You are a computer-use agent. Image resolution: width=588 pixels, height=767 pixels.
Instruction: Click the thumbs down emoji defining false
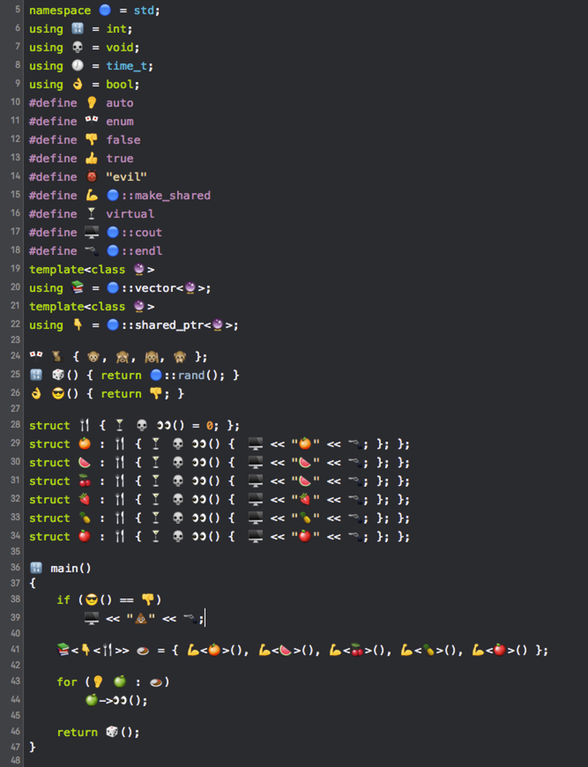click(x=91, y=140)
